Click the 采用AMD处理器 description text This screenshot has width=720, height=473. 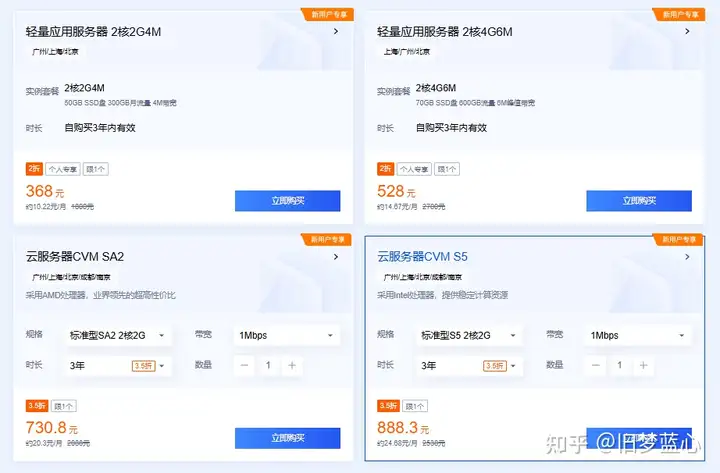pyautogui.click(x=101, y=295)
